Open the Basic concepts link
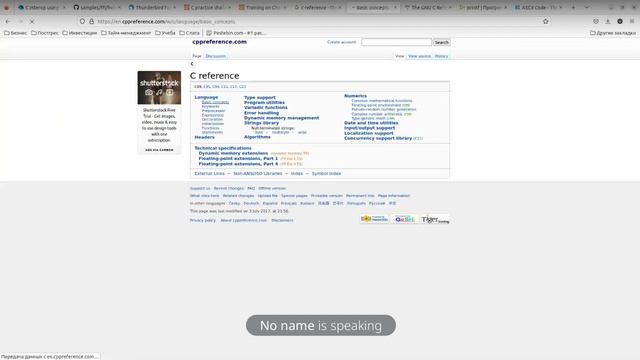Image resolution: width=640 pixels, height=360 pixels. (215, 102)
